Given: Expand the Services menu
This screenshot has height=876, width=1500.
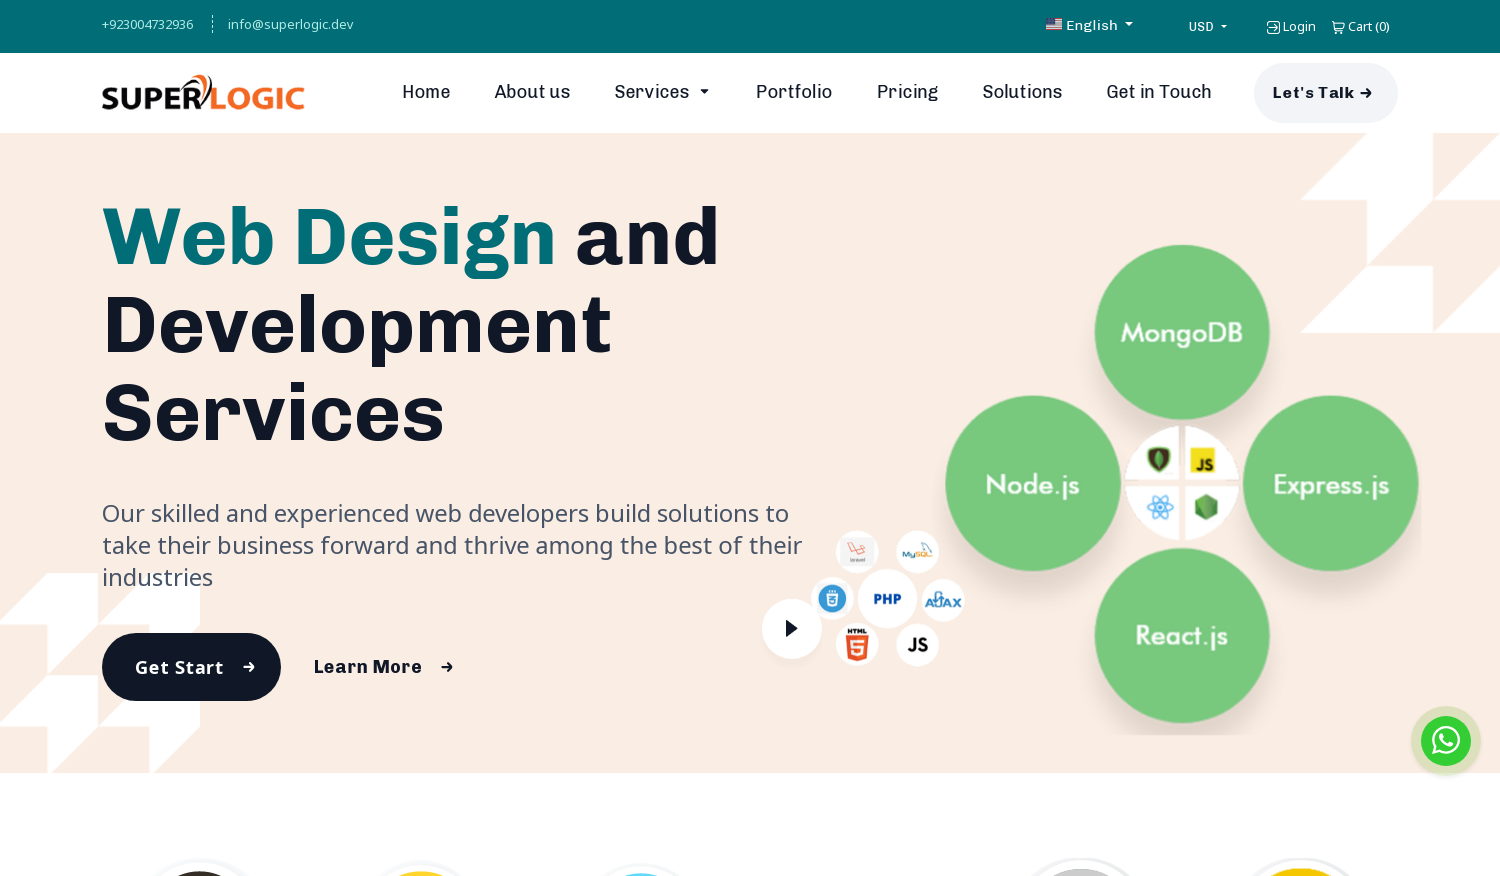Looking at the screenshot, I should pos(662,92).
